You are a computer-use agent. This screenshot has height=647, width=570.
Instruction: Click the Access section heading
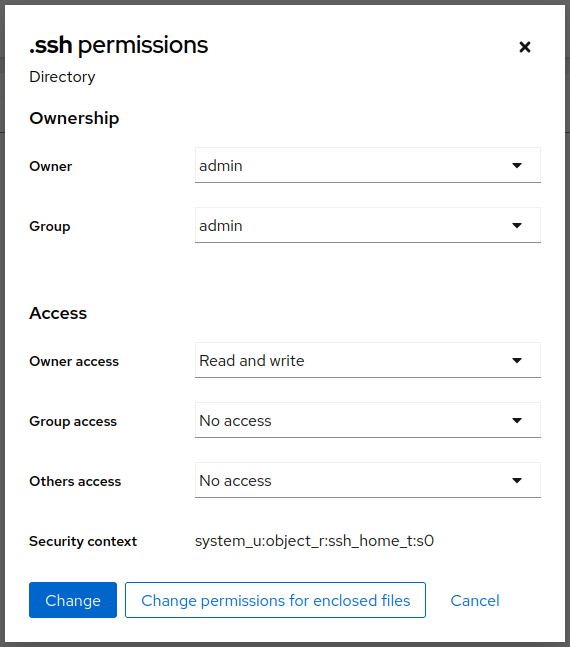tap(58, 313)
